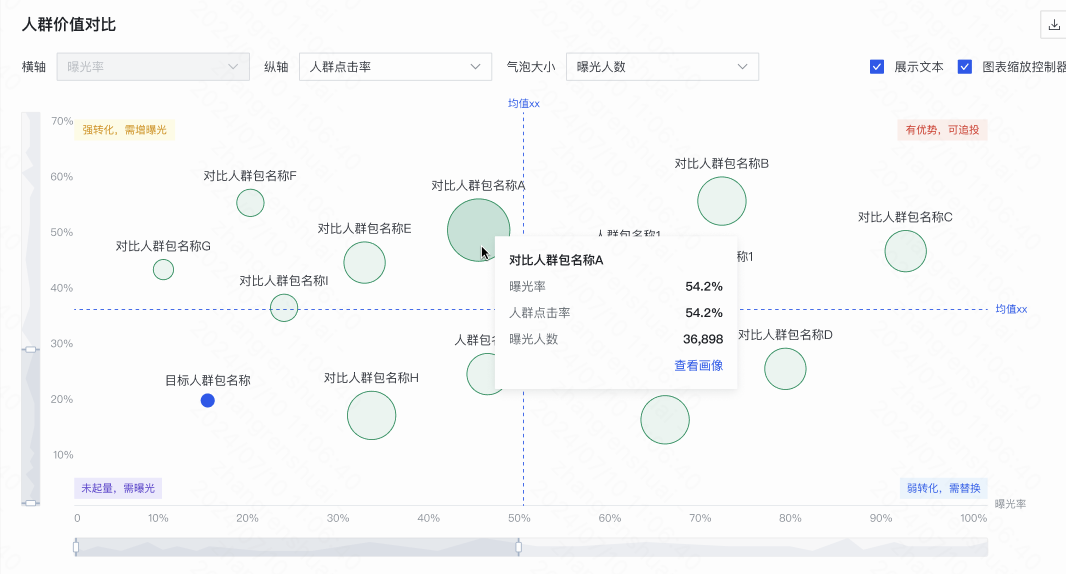Image resolution: width=1066 pixels, height=574 pixels.
Task: Click the horizontal zoom slider right handle
Action: click(x=519, y=547)
